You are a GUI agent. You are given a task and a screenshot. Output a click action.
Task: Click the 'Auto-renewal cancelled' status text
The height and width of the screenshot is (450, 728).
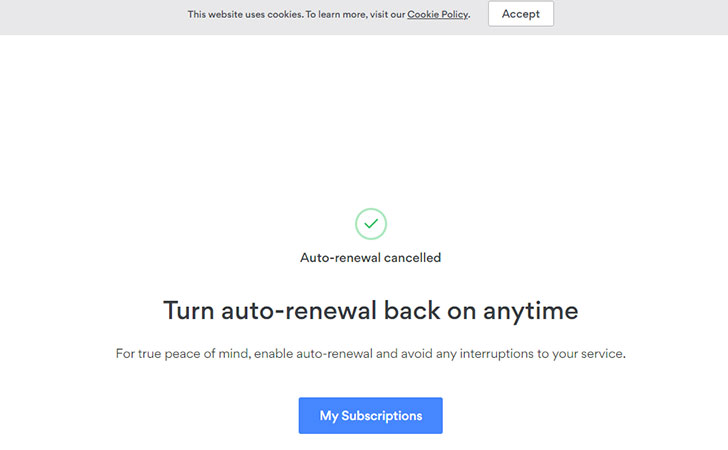tap(370, 257)
